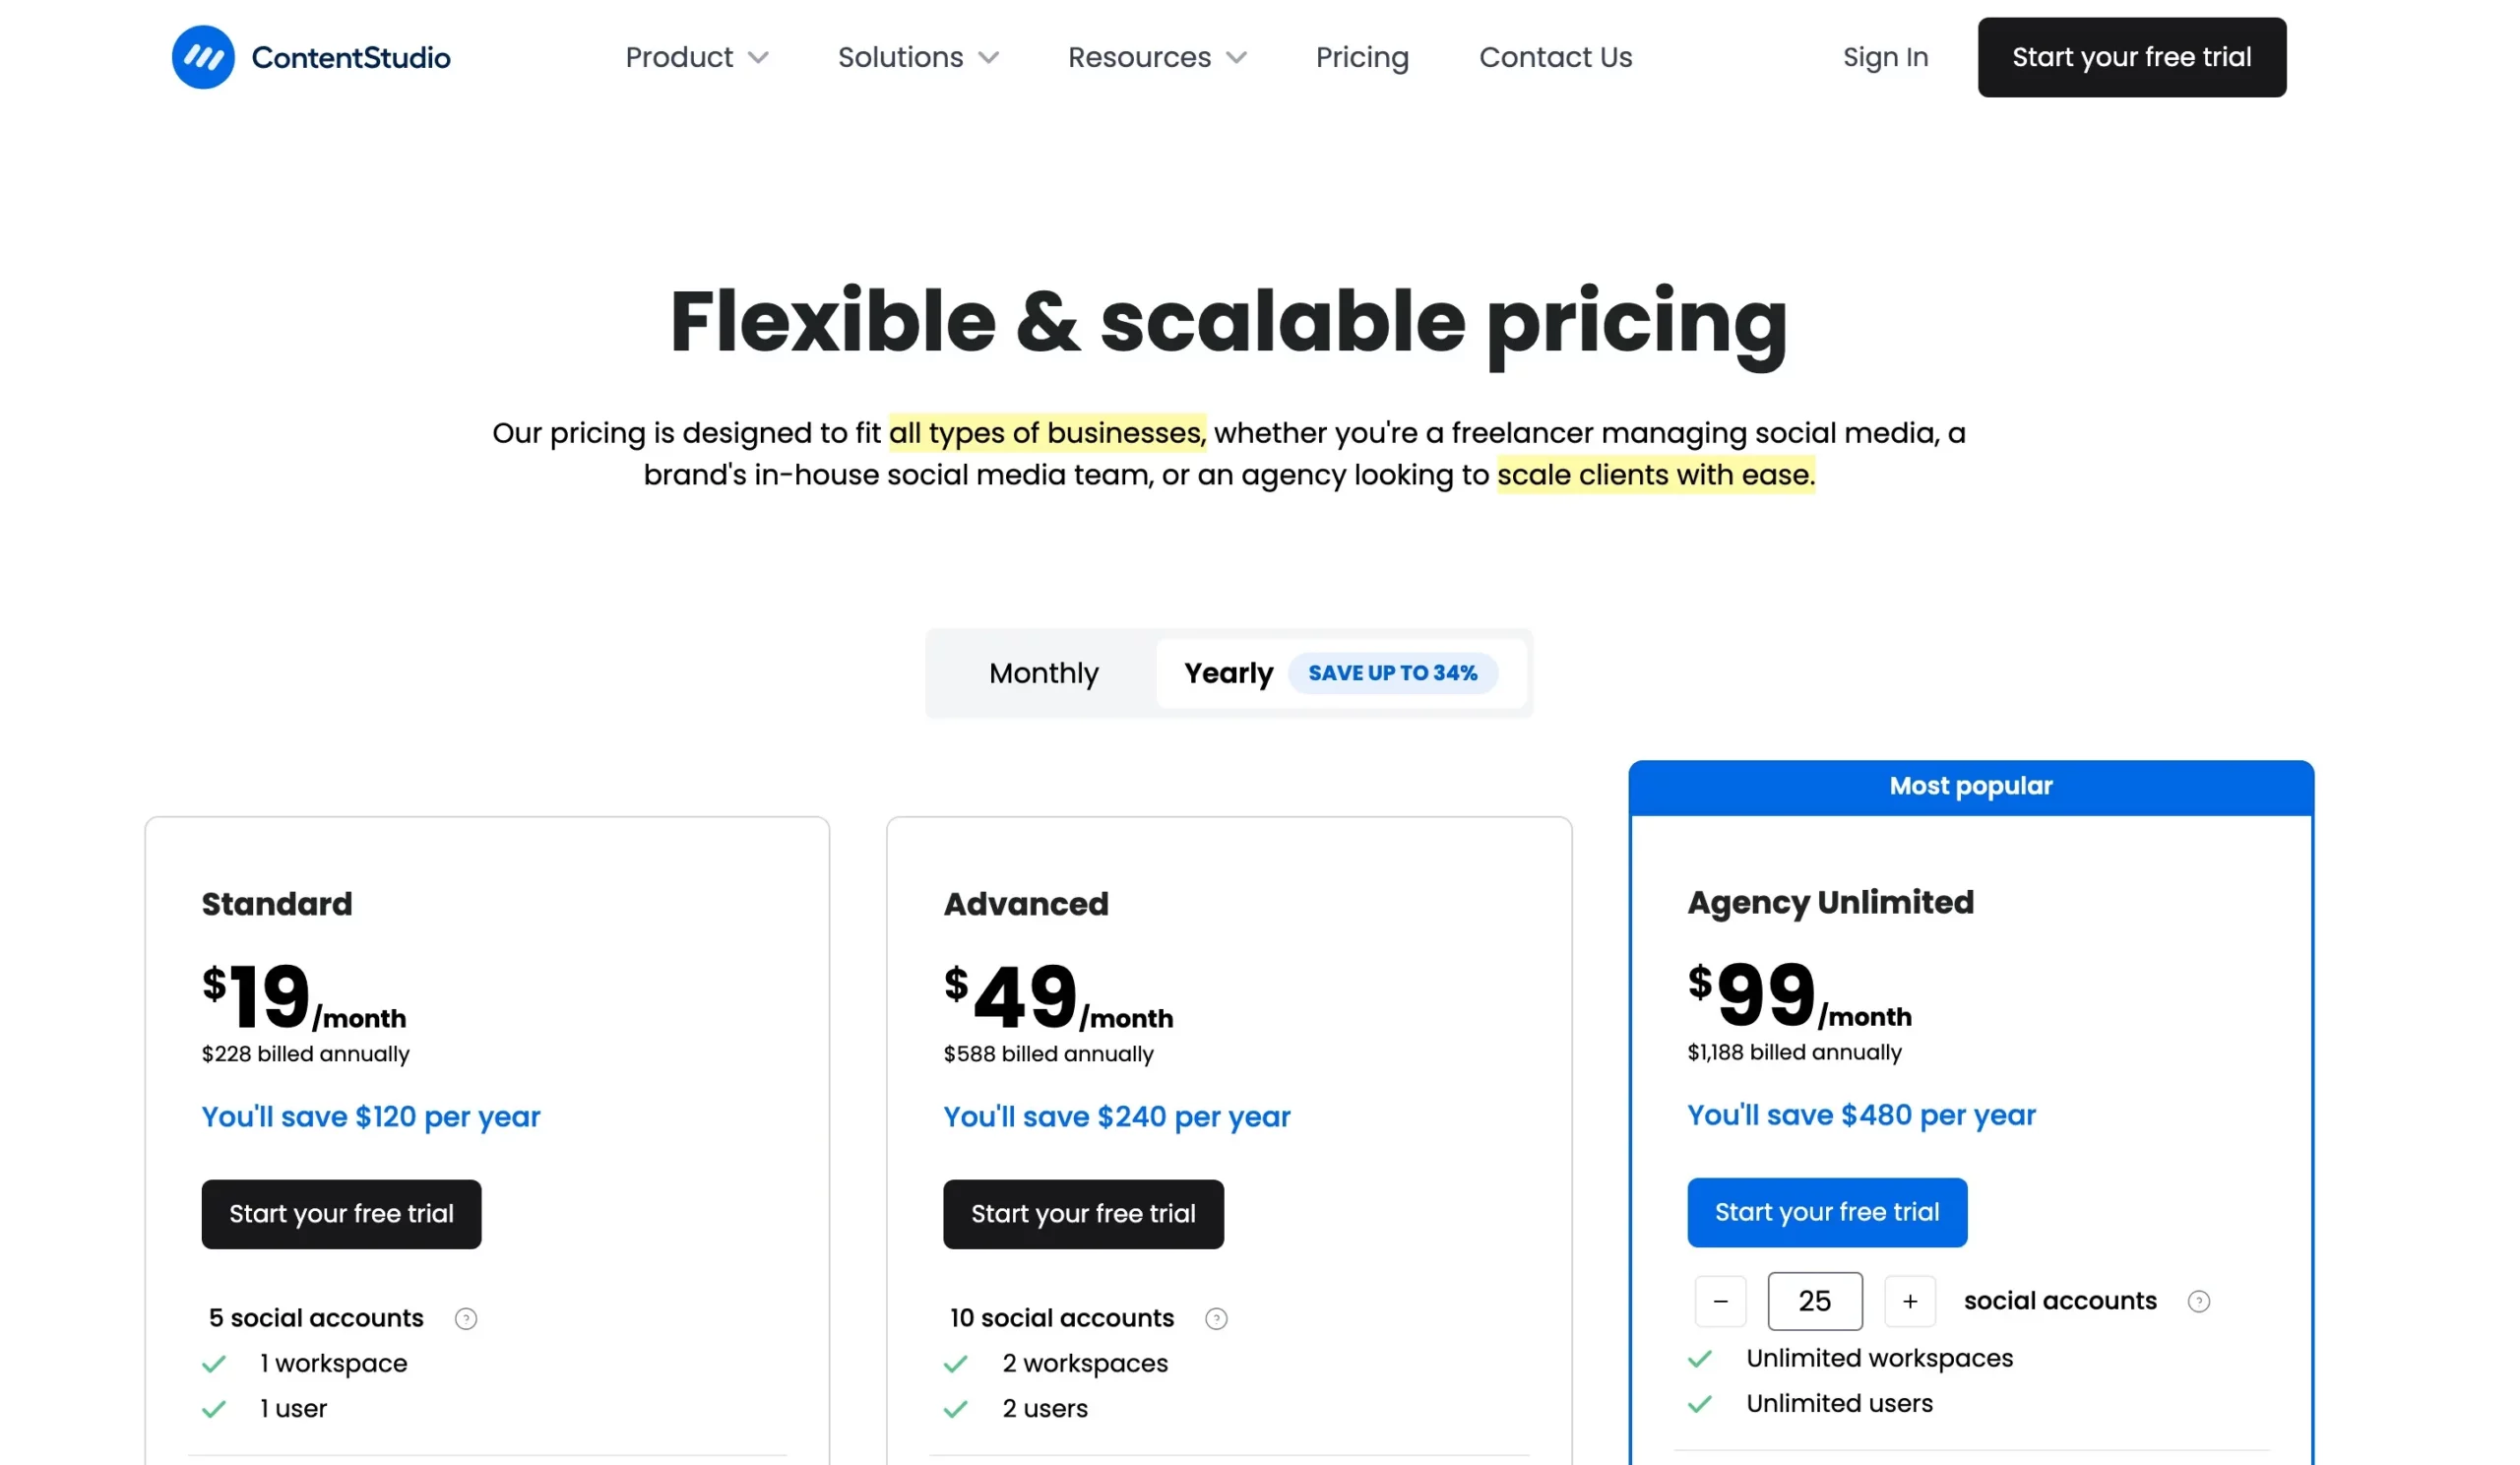2520x1465 pixels.
Task: Open Pricing page from navigation
Action: coord(1361,56)
